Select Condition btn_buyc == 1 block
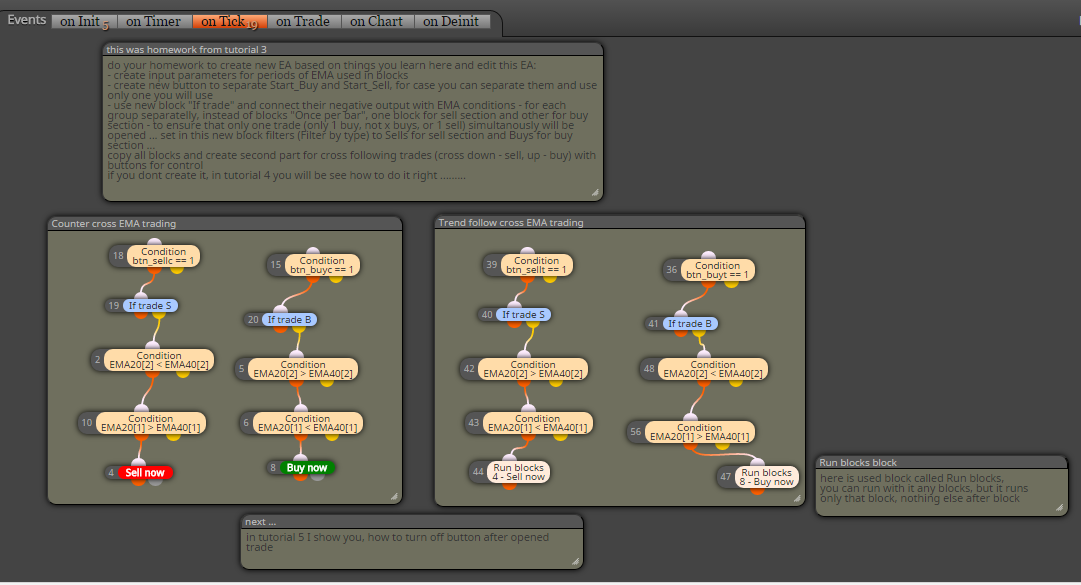The height and width of the screenshot is (585, 1081). (x=322, y=265)
